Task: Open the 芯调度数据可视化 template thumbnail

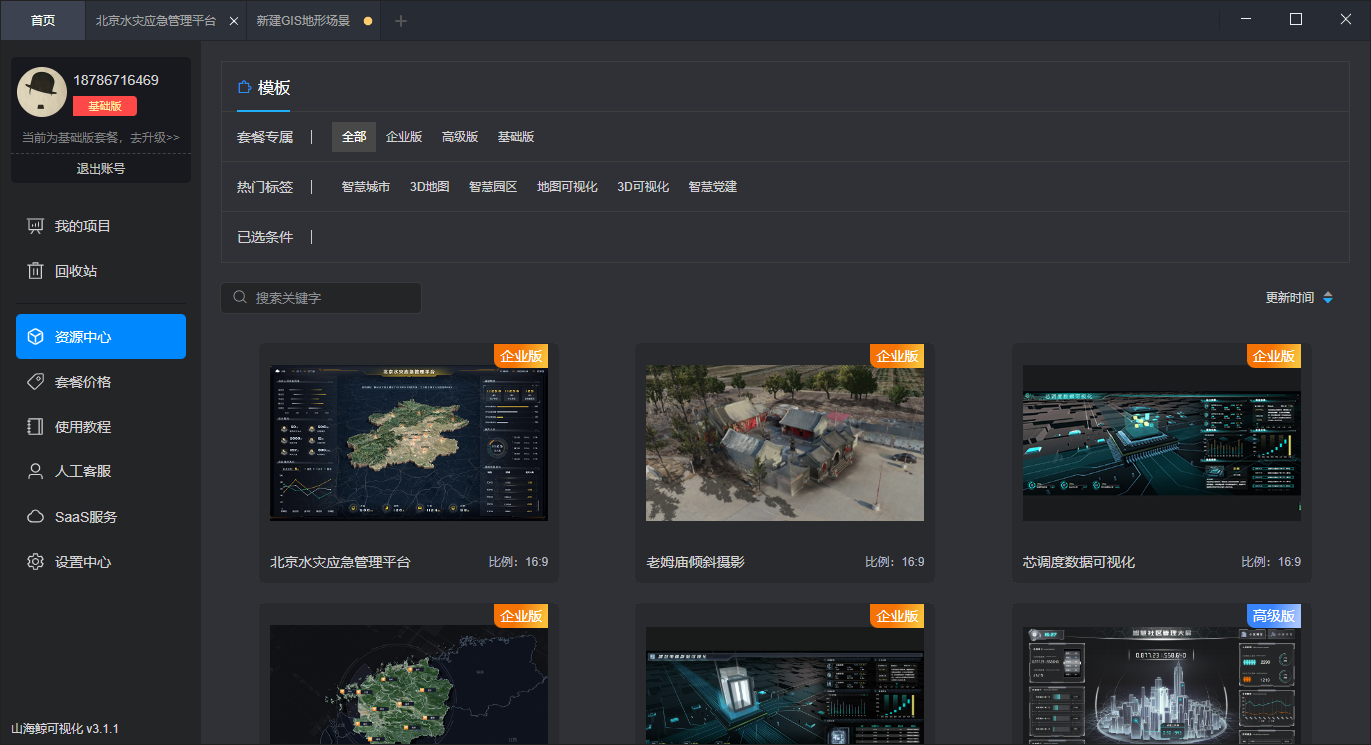Action: point(1162,443)
